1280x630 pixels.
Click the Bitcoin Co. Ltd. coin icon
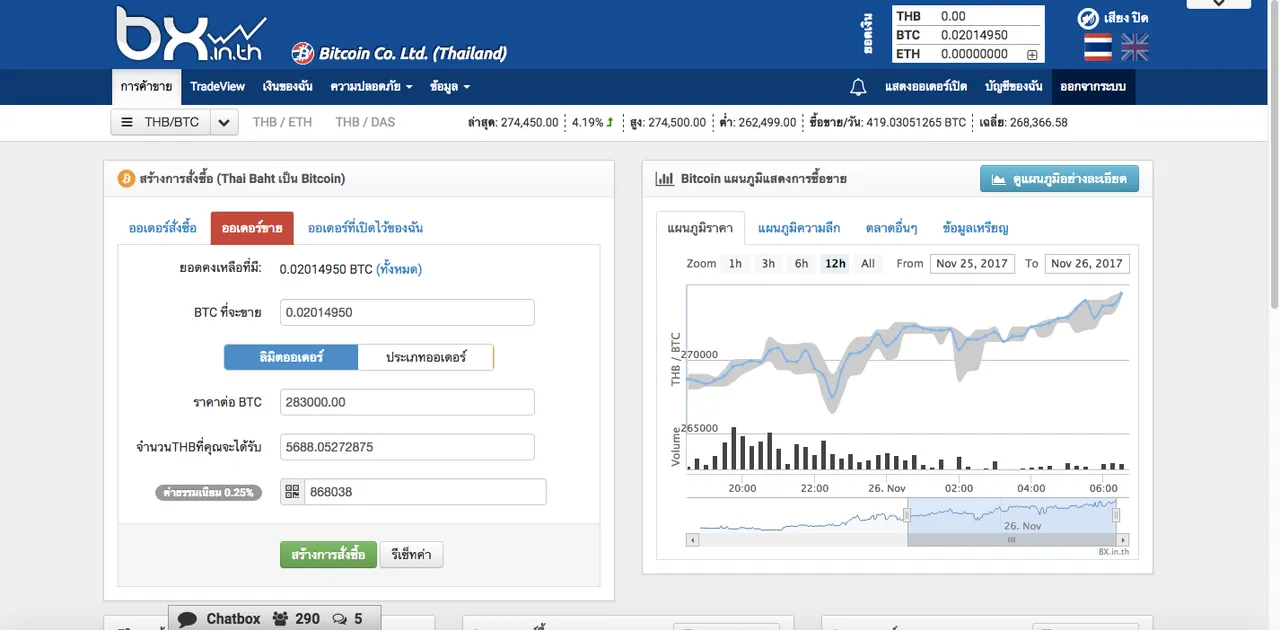(x=302, y=53)
